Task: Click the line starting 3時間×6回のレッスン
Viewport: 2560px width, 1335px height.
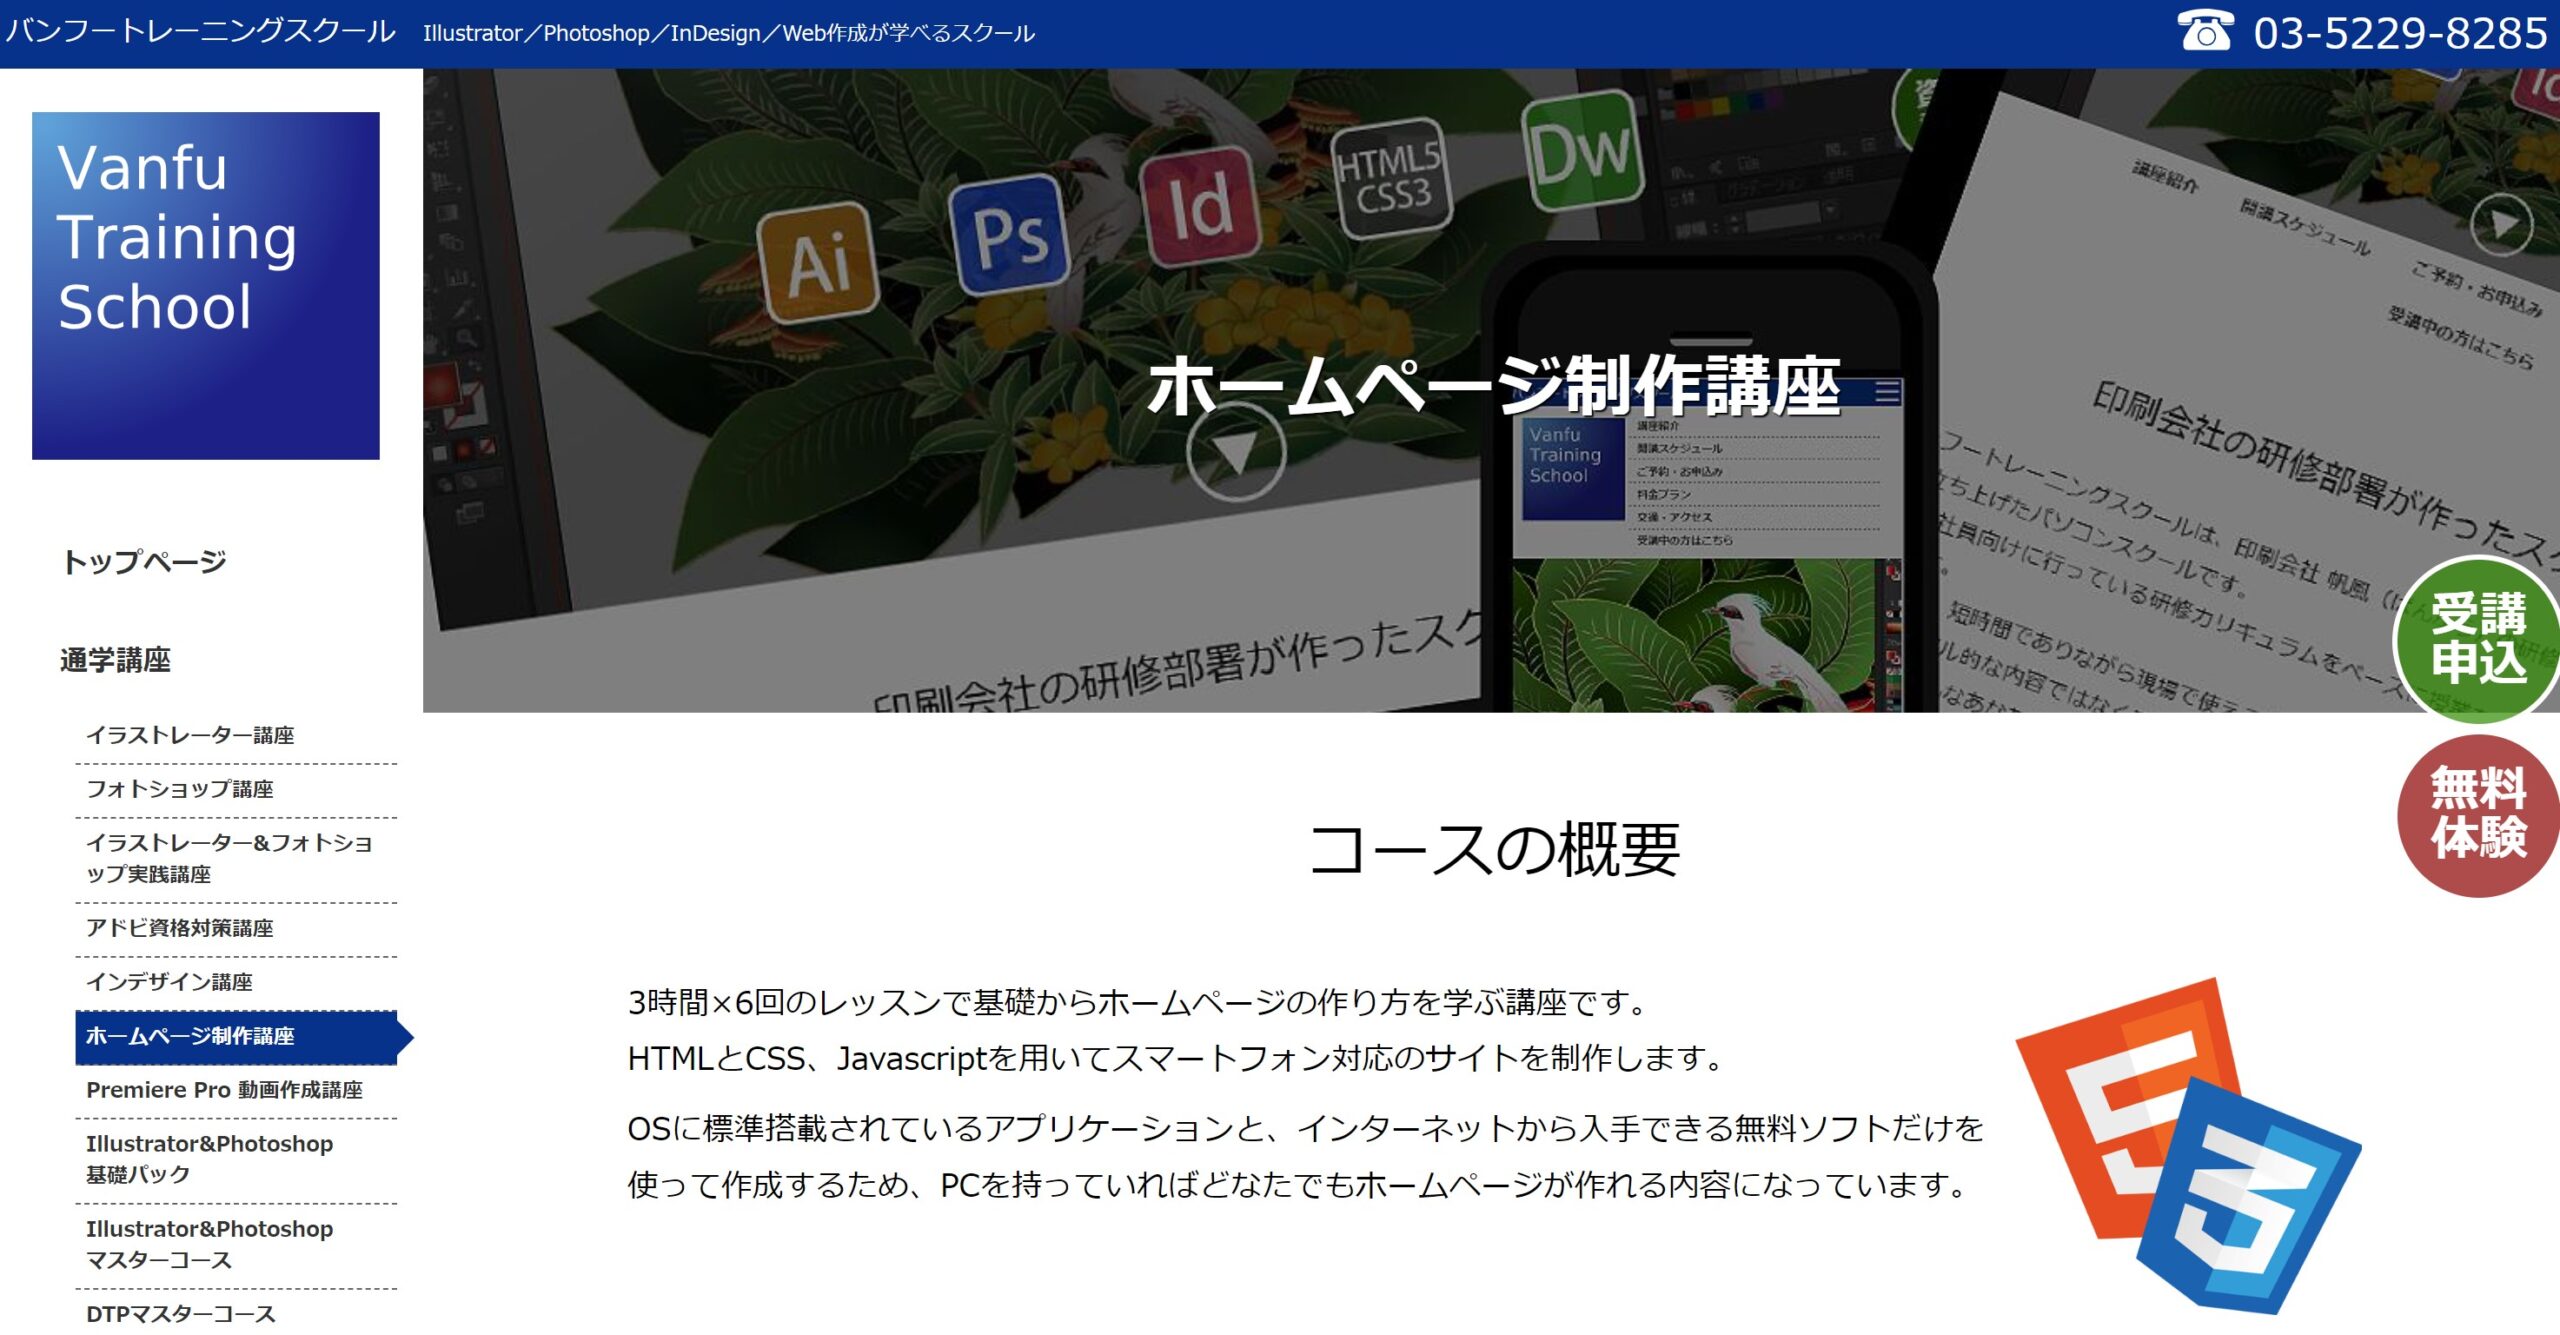Action: [1140, 1002]
